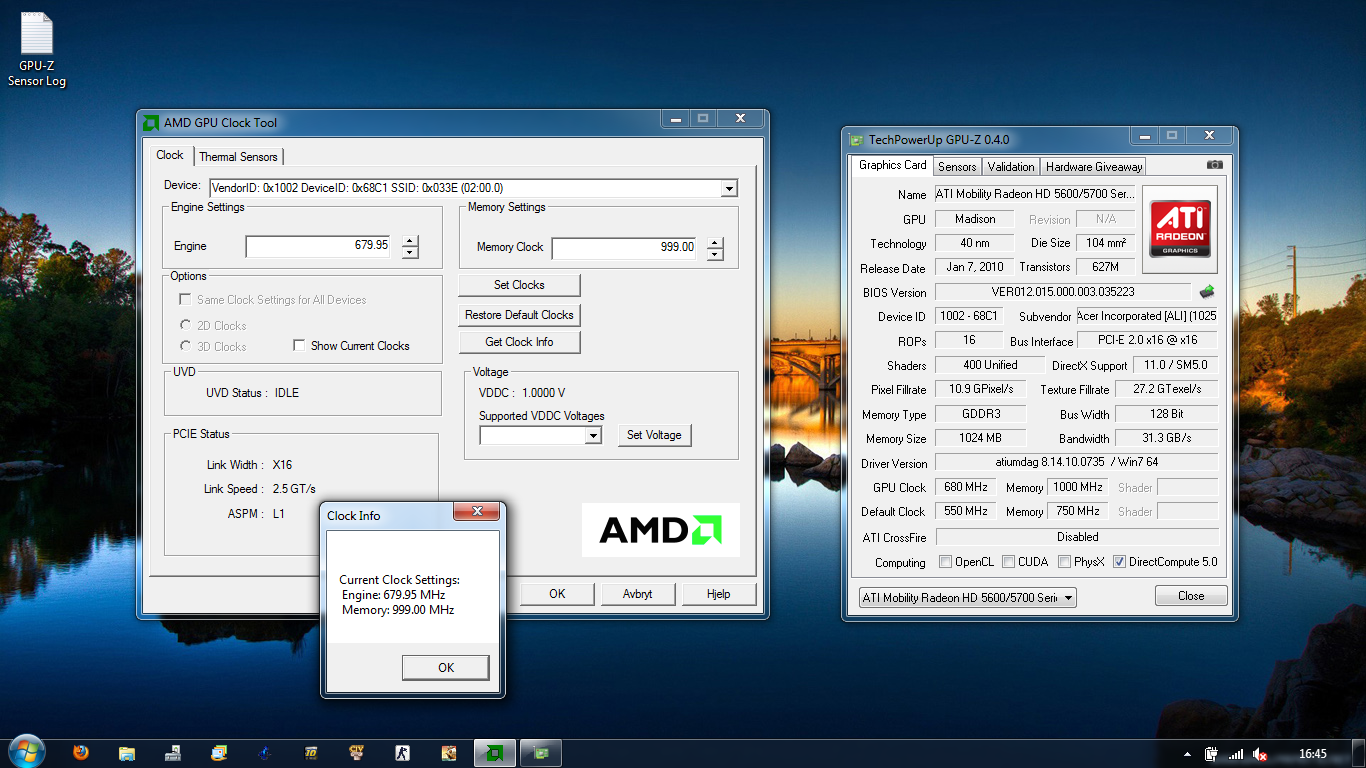Toggle the PhysX checkbox in GPU-Z
Image resolution: width=1366 pixels, height=768 pixels.
pos(1065,562)
